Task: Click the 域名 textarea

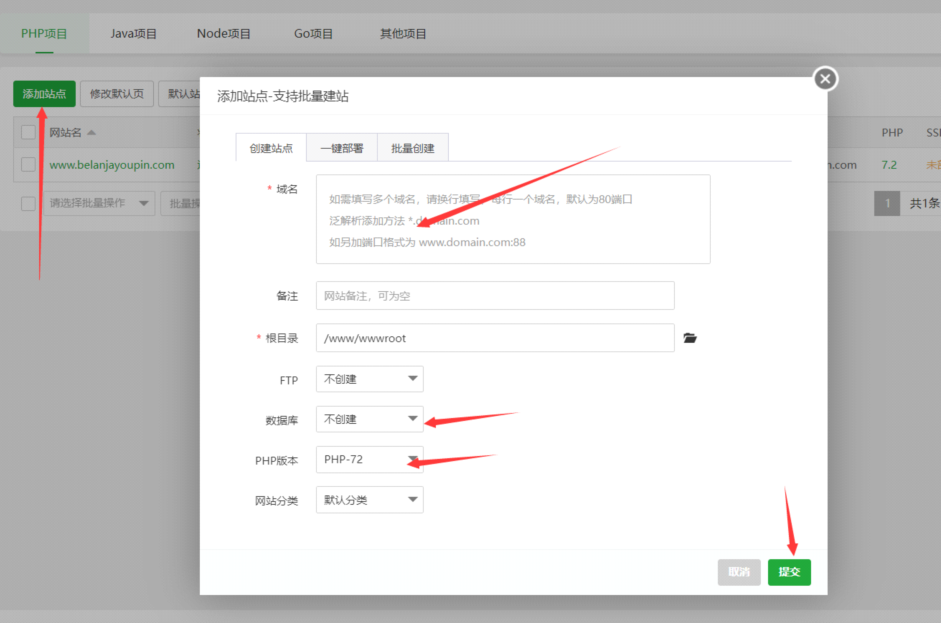Action: tap(513, 219)
